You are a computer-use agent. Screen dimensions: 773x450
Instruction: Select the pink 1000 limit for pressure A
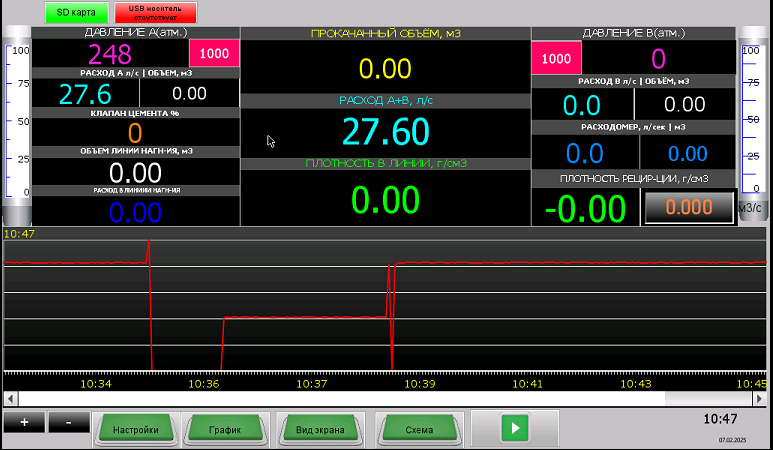[214, 54]
